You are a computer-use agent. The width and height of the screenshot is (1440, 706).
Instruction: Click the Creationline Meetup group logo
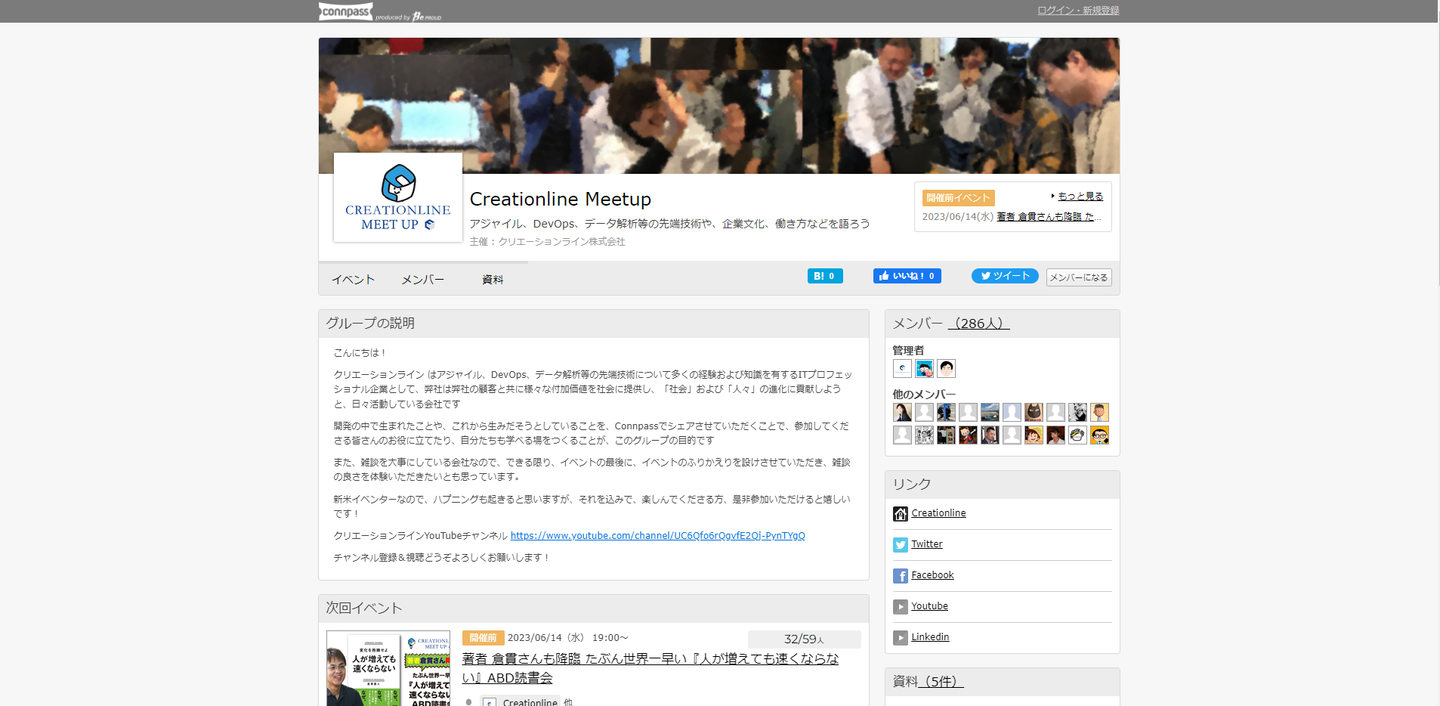[398, 197]
